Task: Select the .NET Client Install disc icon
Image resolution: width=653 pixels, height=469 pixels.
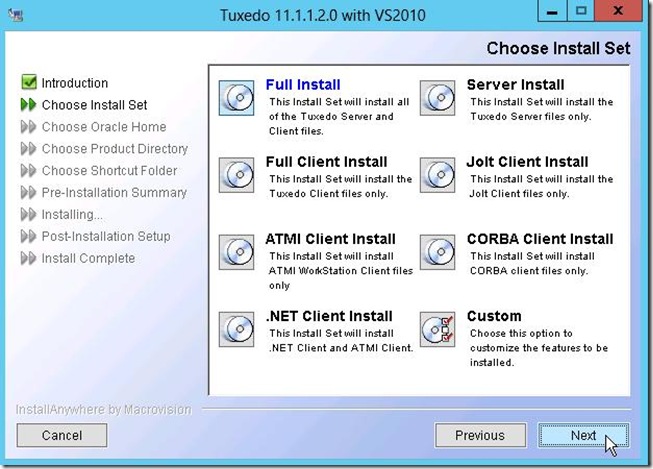Action: tap(237, 329)
